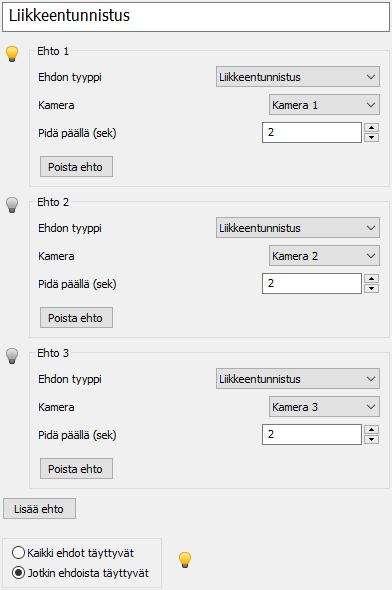Open Ehdon tyyppi dropdown in Ehto 3

coord(298,379)
